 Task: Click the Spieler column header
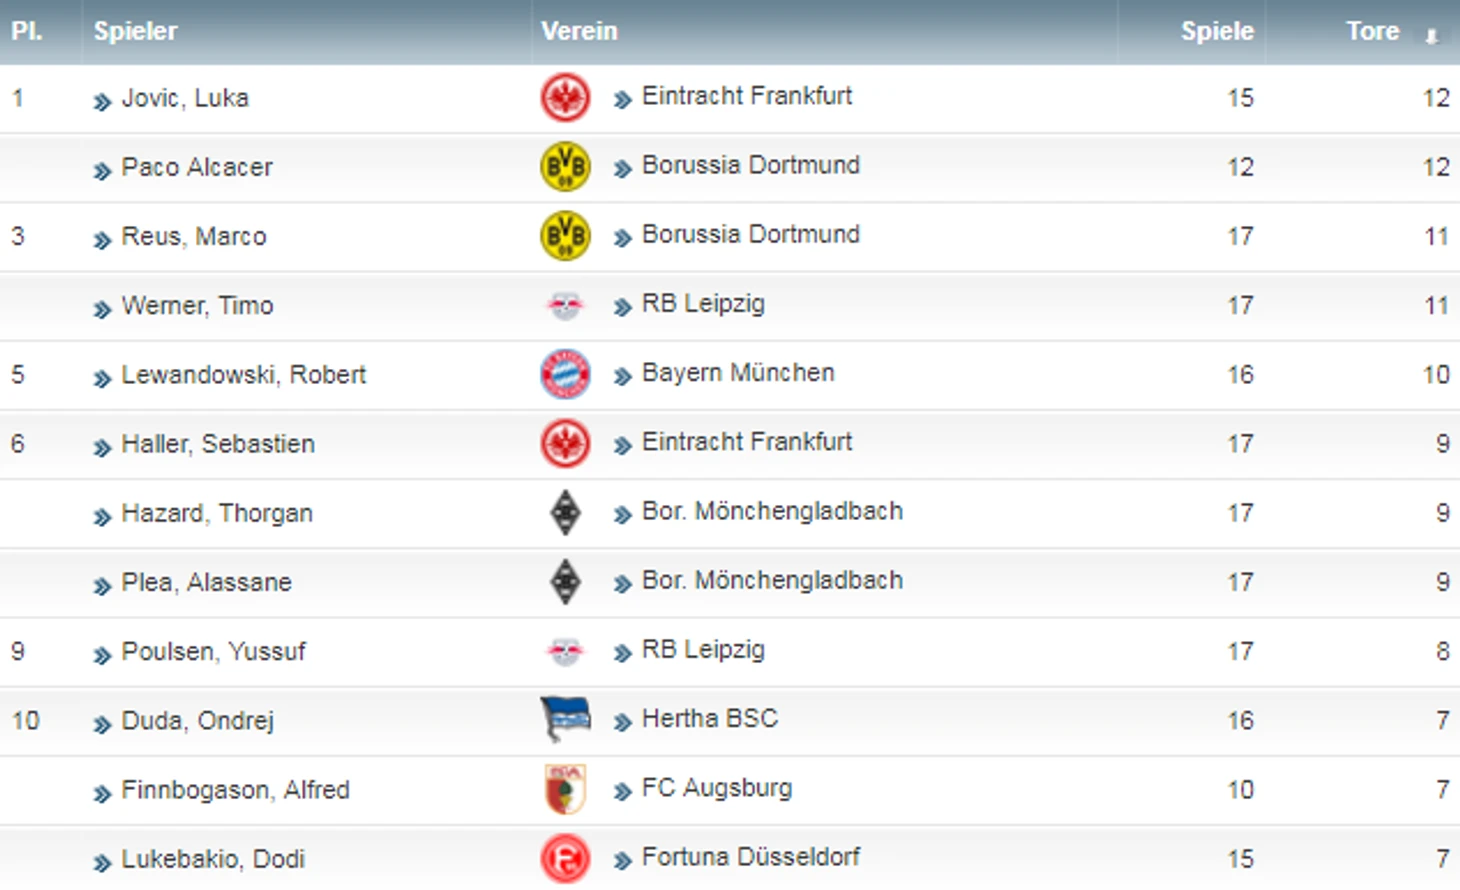point(135,31)
